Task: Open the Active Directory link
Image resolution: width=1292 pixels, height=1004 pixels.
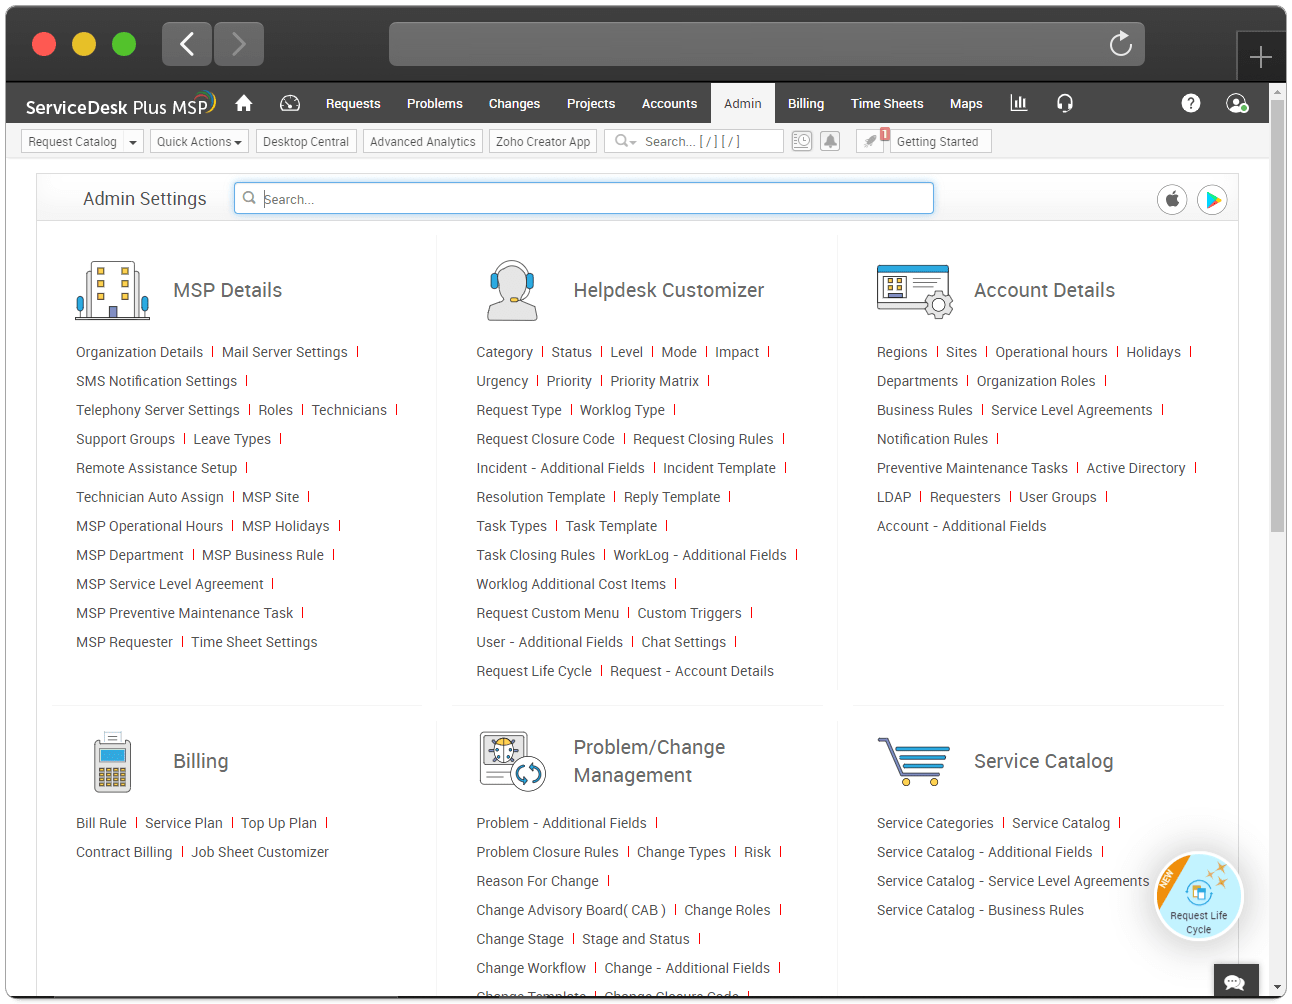Action: tap(1136, 468)
